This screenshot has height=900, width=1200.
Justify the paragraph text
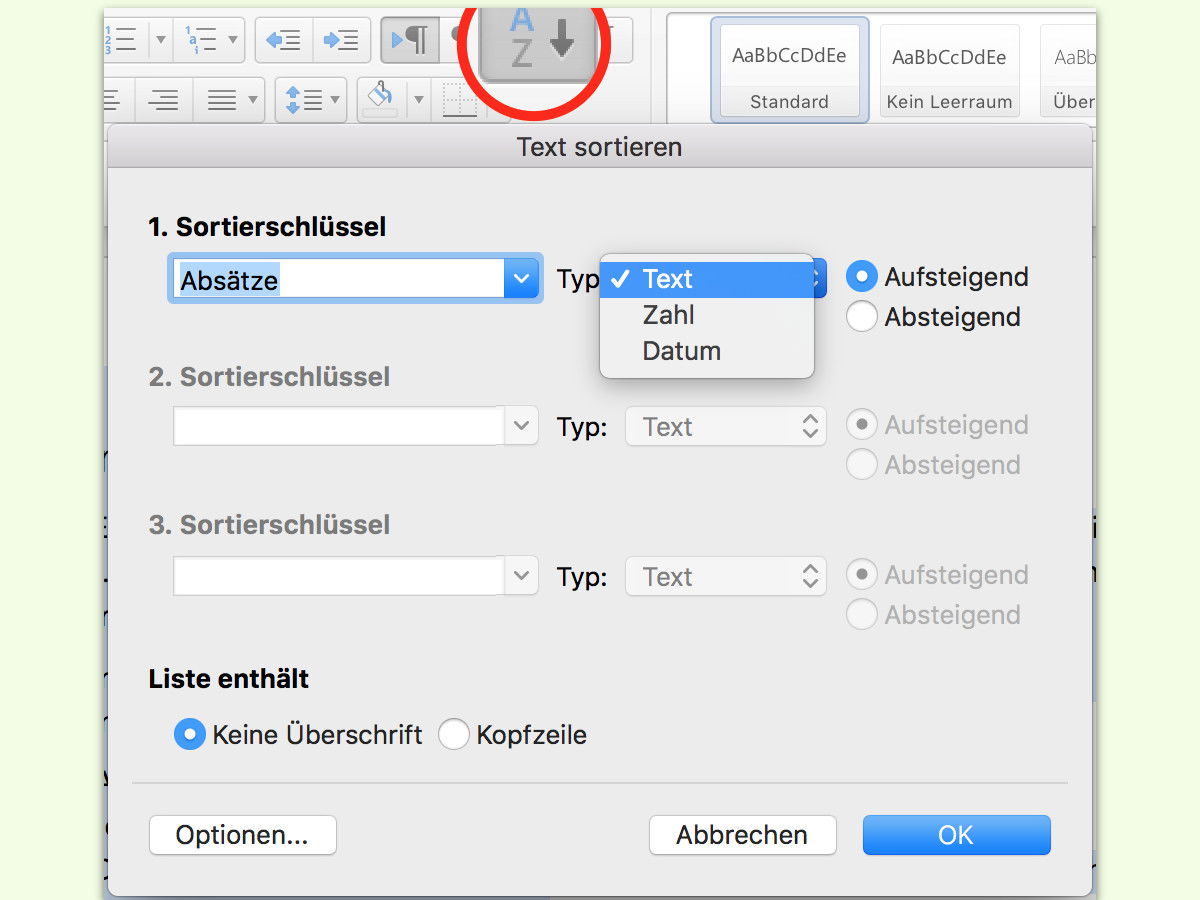click(221, 100)
